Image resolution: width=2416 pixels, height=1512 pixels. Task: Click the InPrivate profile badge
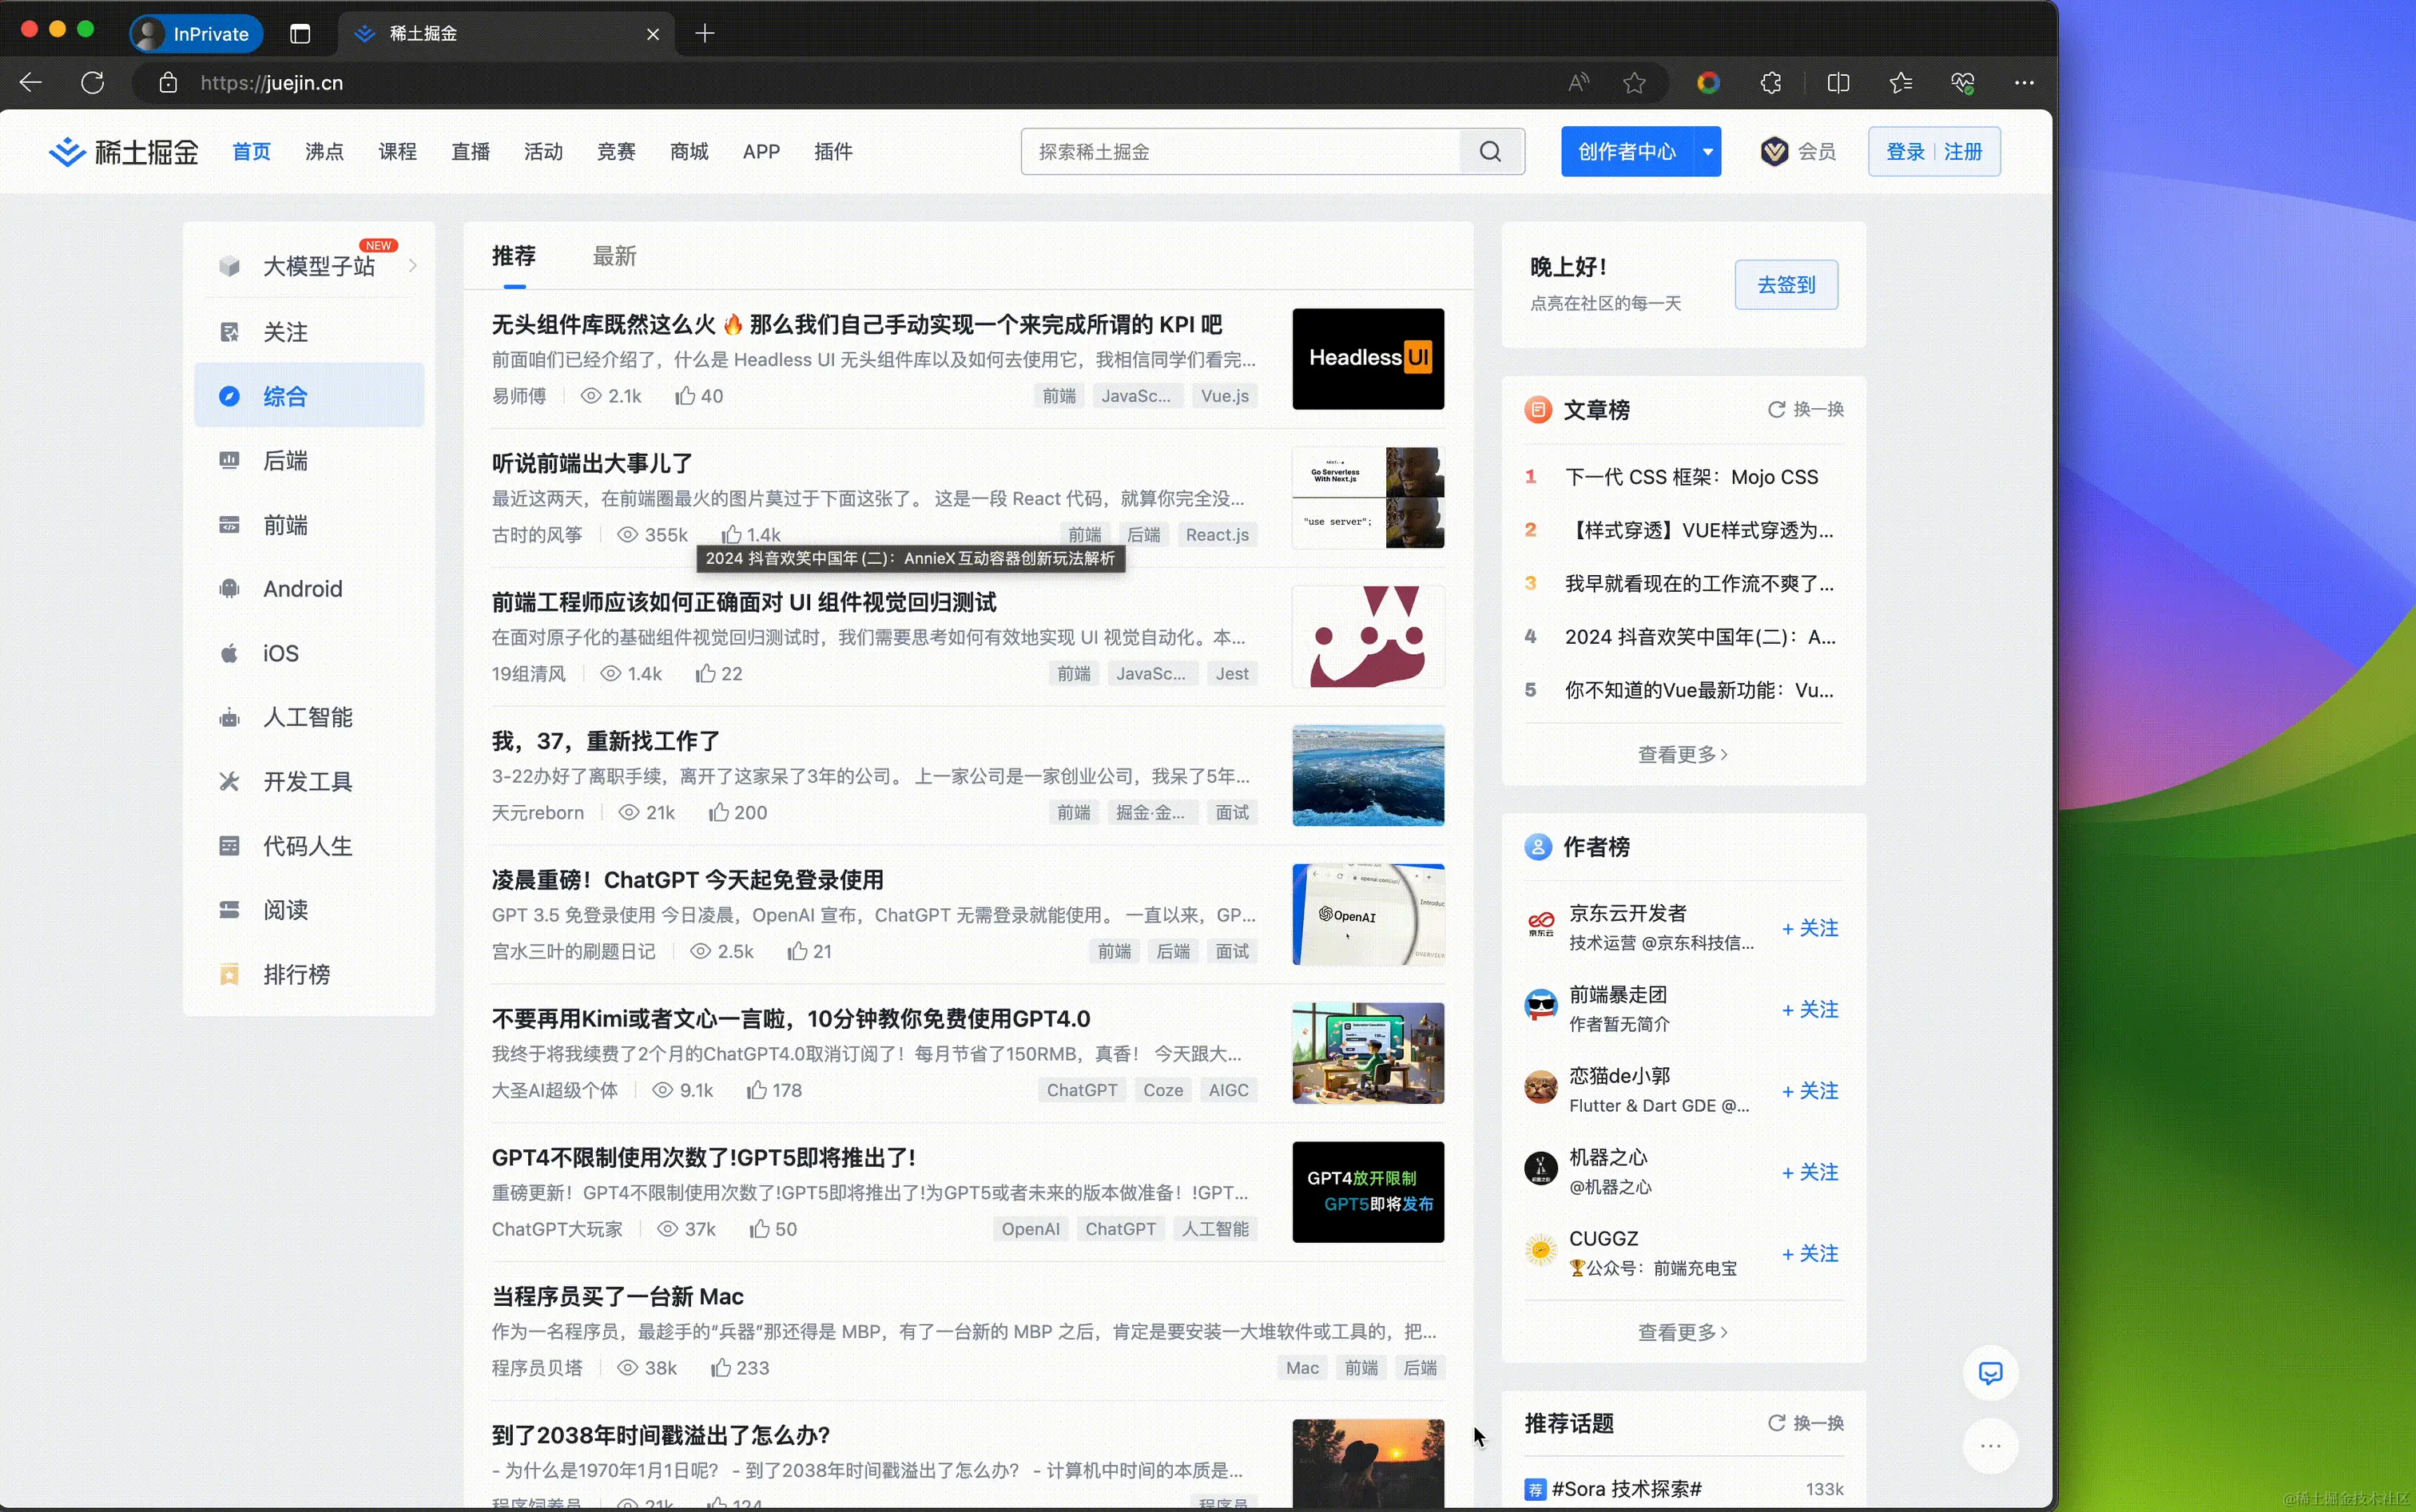196,34
